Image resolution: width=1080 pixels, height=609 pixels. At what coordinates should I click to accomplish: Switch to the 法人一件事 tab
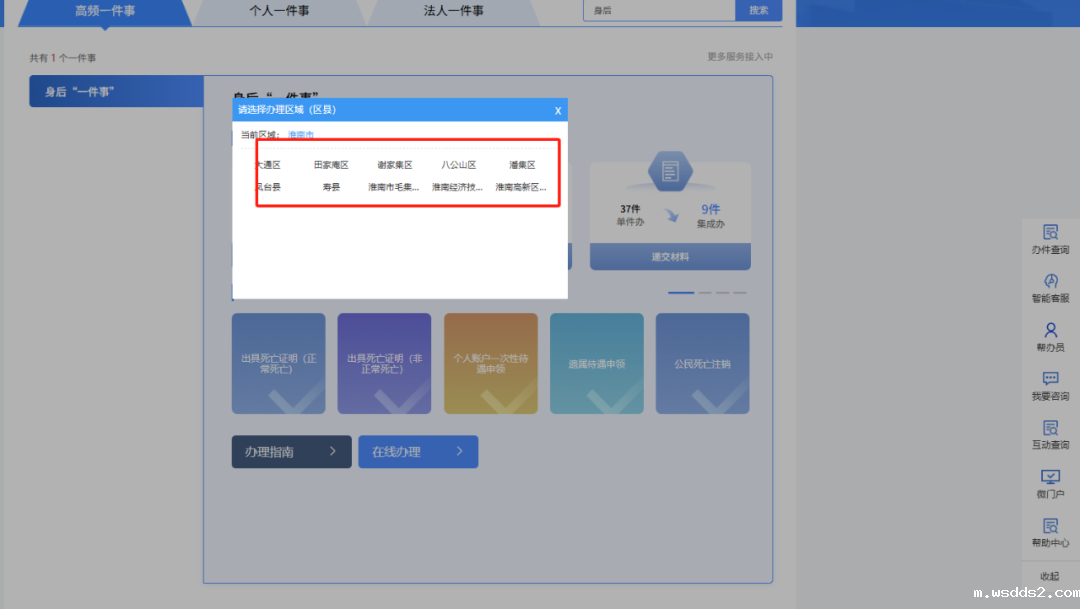pyautogui.click(x=453, y=11)
